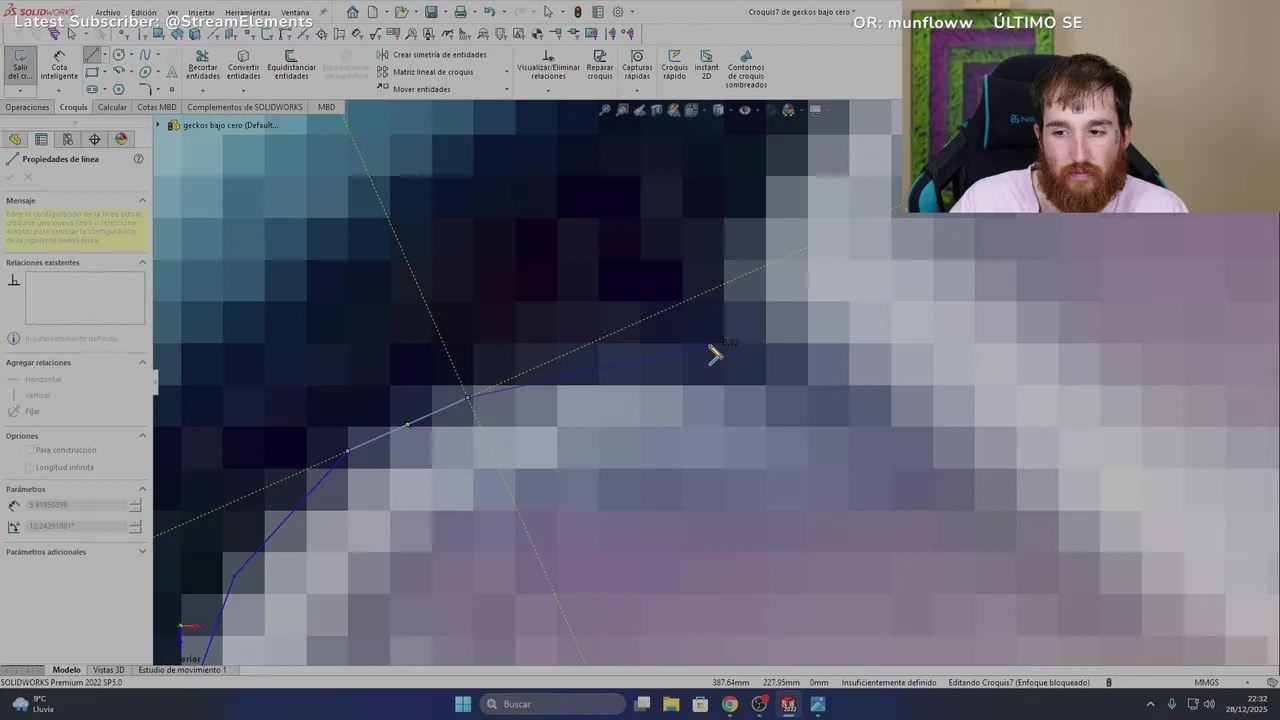Open Chrome from the taskbar
1280x720 pixels.
[x=730, y=704]
